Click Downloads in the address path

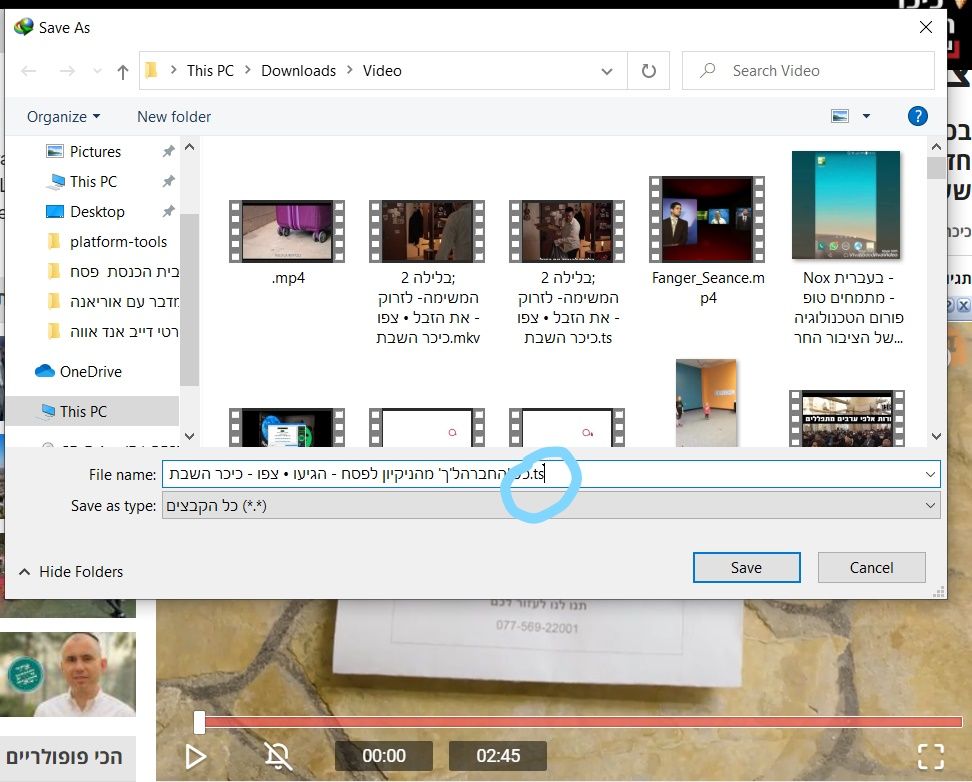tap(298, 71)
